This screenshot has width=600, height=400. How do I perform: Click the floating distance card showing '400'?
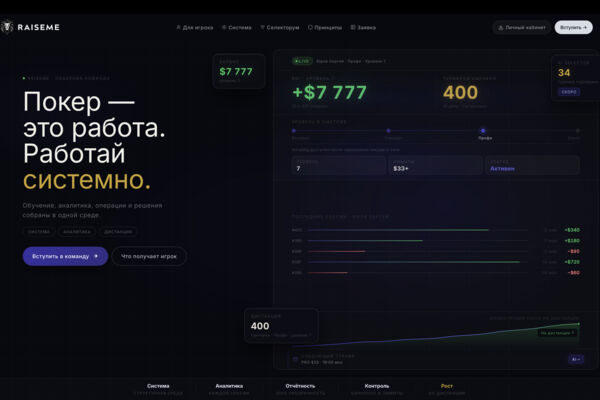[281, 325]
